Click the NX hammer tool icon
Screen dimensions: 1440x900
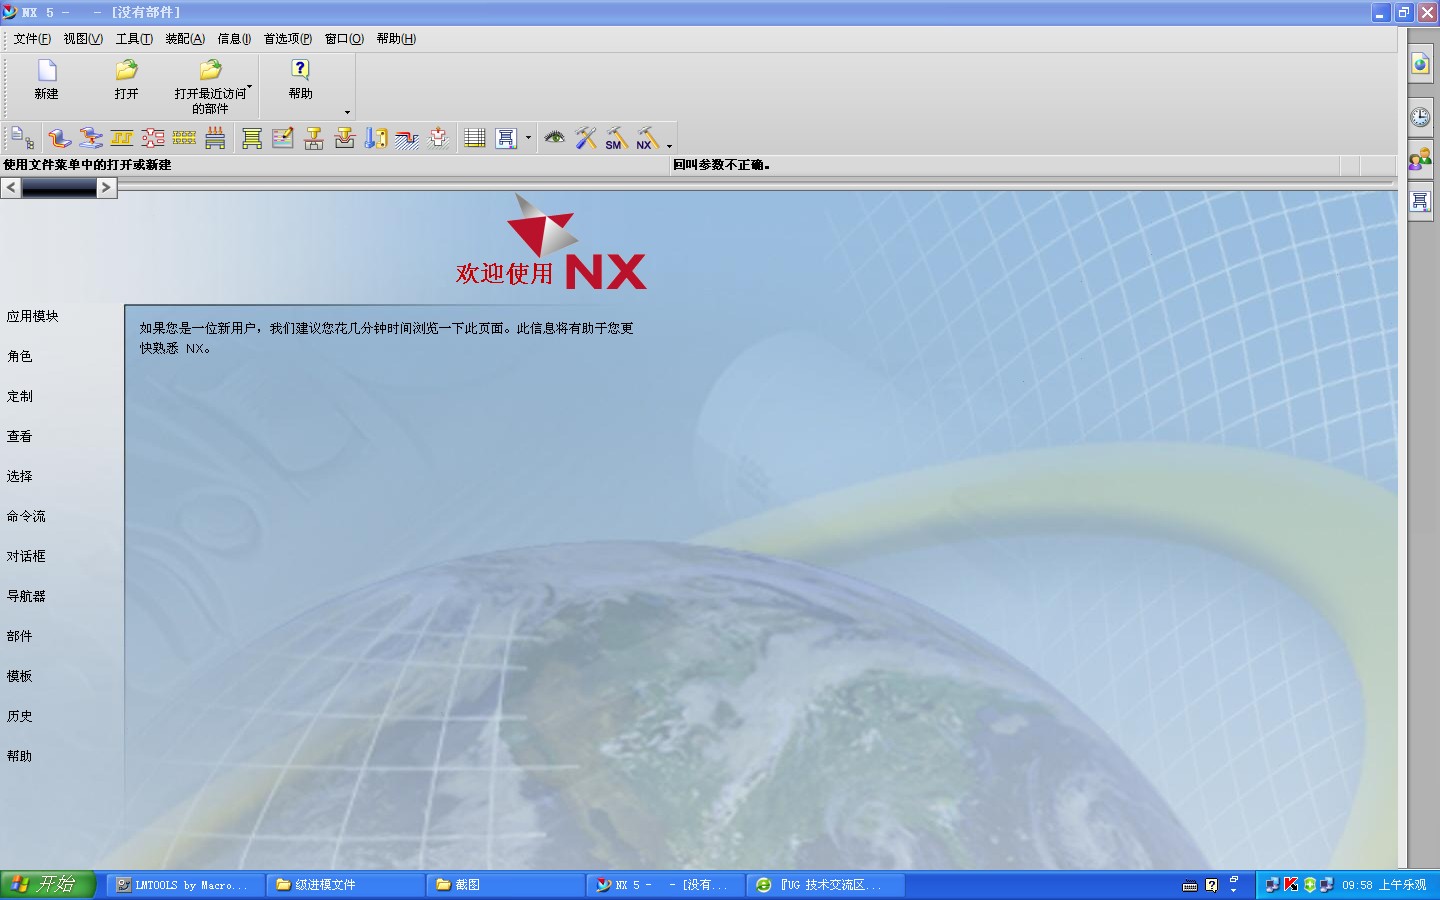click(648, 138)
